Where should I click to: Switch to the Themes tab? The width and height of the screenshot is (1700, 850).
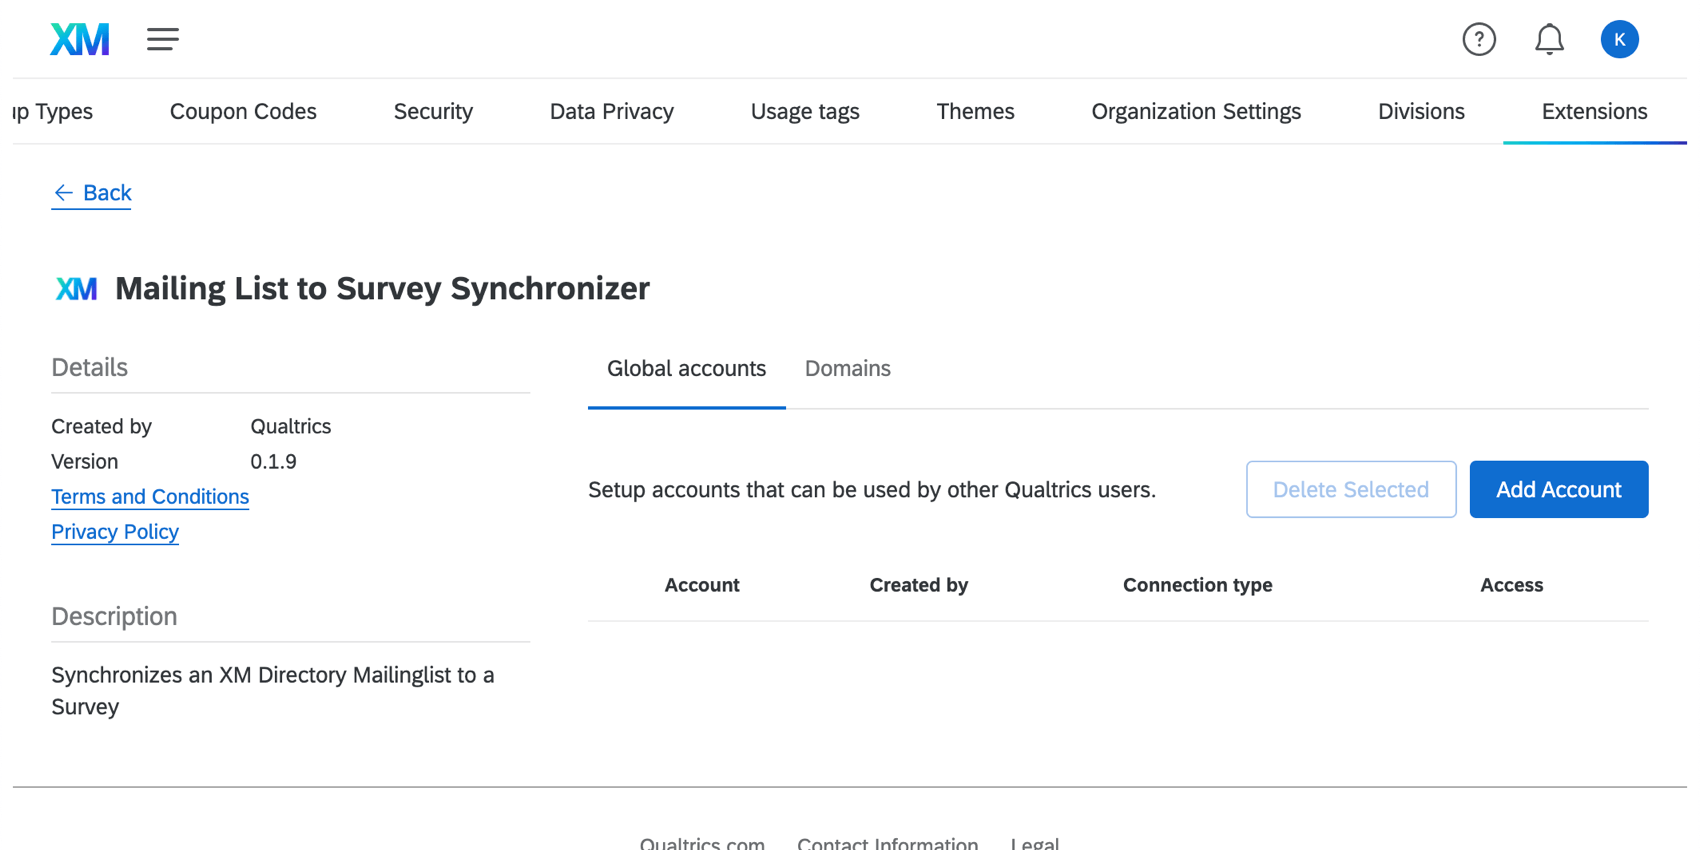click(x=975, y=112)
